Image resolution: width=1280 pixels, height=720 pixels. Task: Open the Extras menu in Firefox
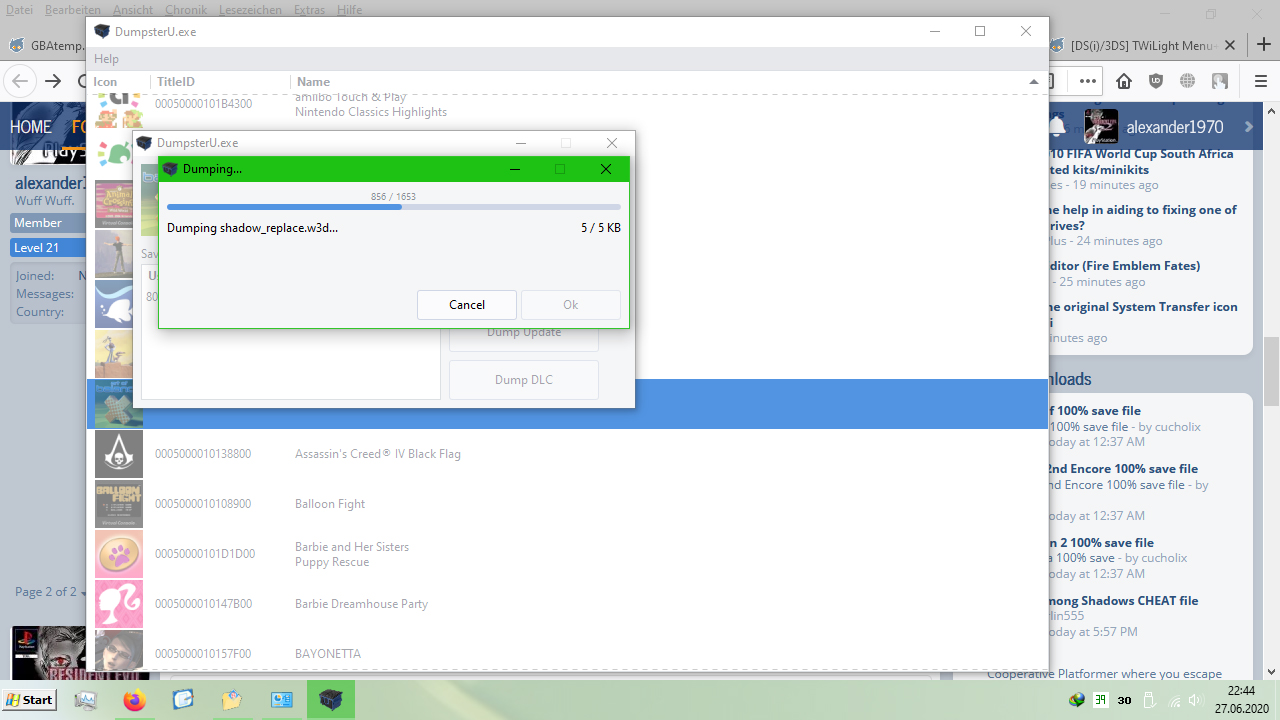coord(310,9)
